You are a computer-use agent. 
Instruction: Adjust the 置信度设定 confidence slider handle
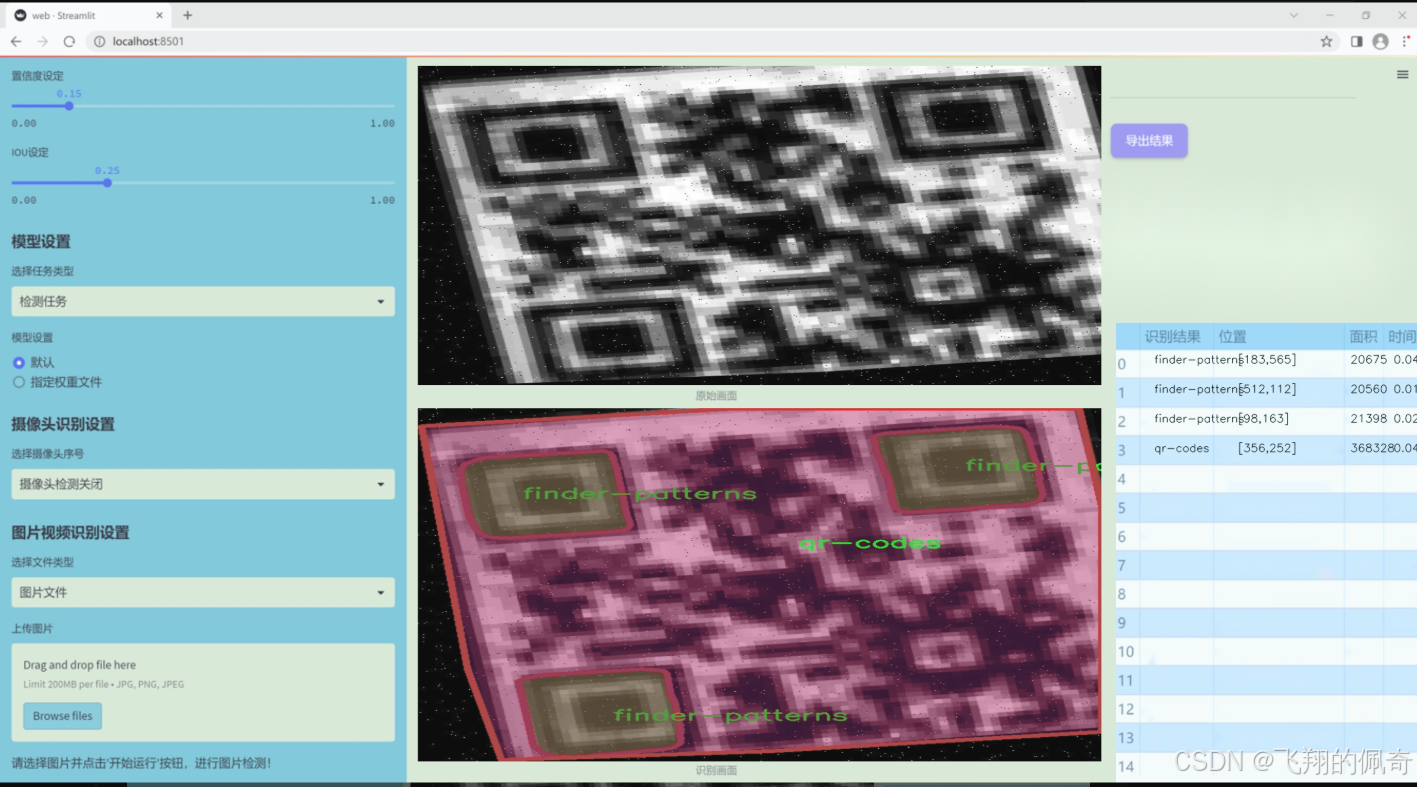69,105
